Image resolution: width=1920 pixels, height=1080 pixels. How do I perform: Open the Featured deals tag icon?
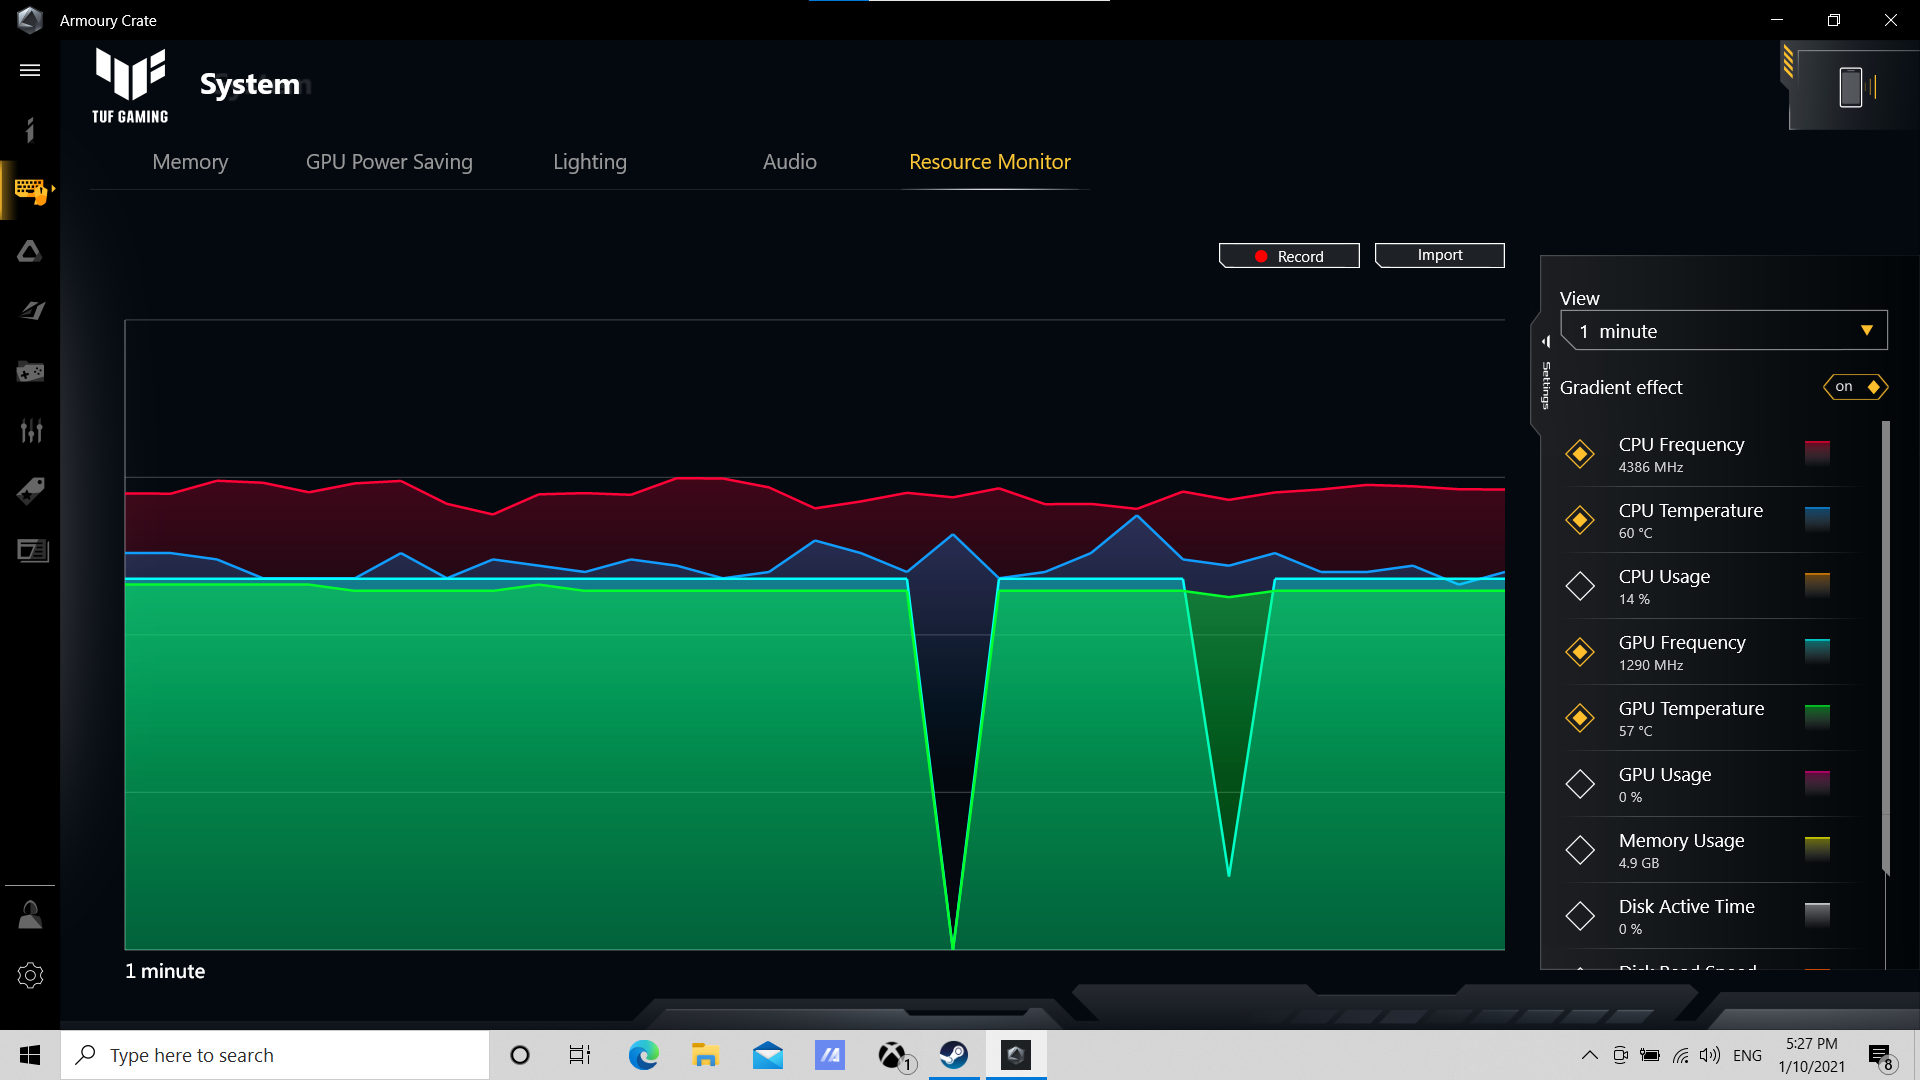(30, 491)
